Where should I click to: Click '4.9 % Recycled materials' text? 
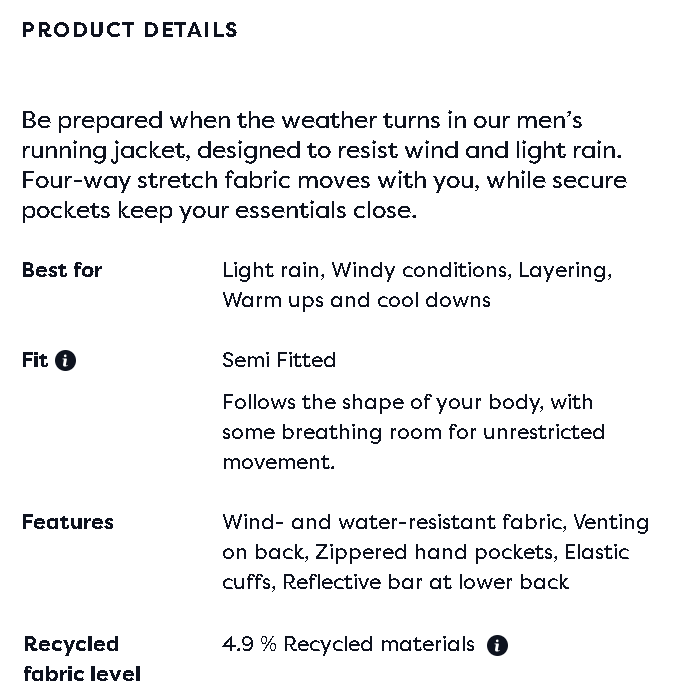[348, 644]
